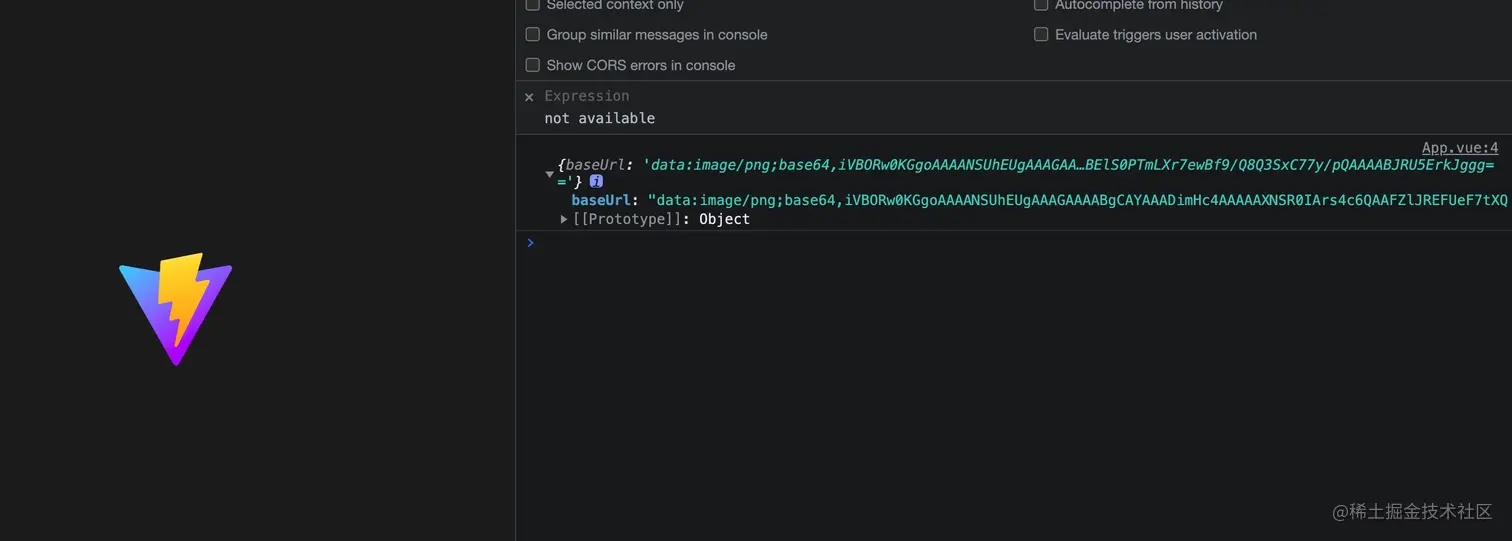Click the blue info icon beside logged object
The image size is (1512, 541).
[596, 181]
